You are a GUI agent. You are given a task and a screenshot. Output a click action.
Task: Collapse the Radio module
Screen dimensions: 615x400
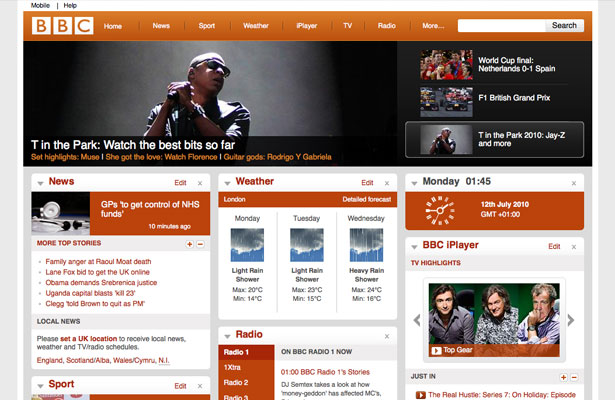(x=227, y=336)
